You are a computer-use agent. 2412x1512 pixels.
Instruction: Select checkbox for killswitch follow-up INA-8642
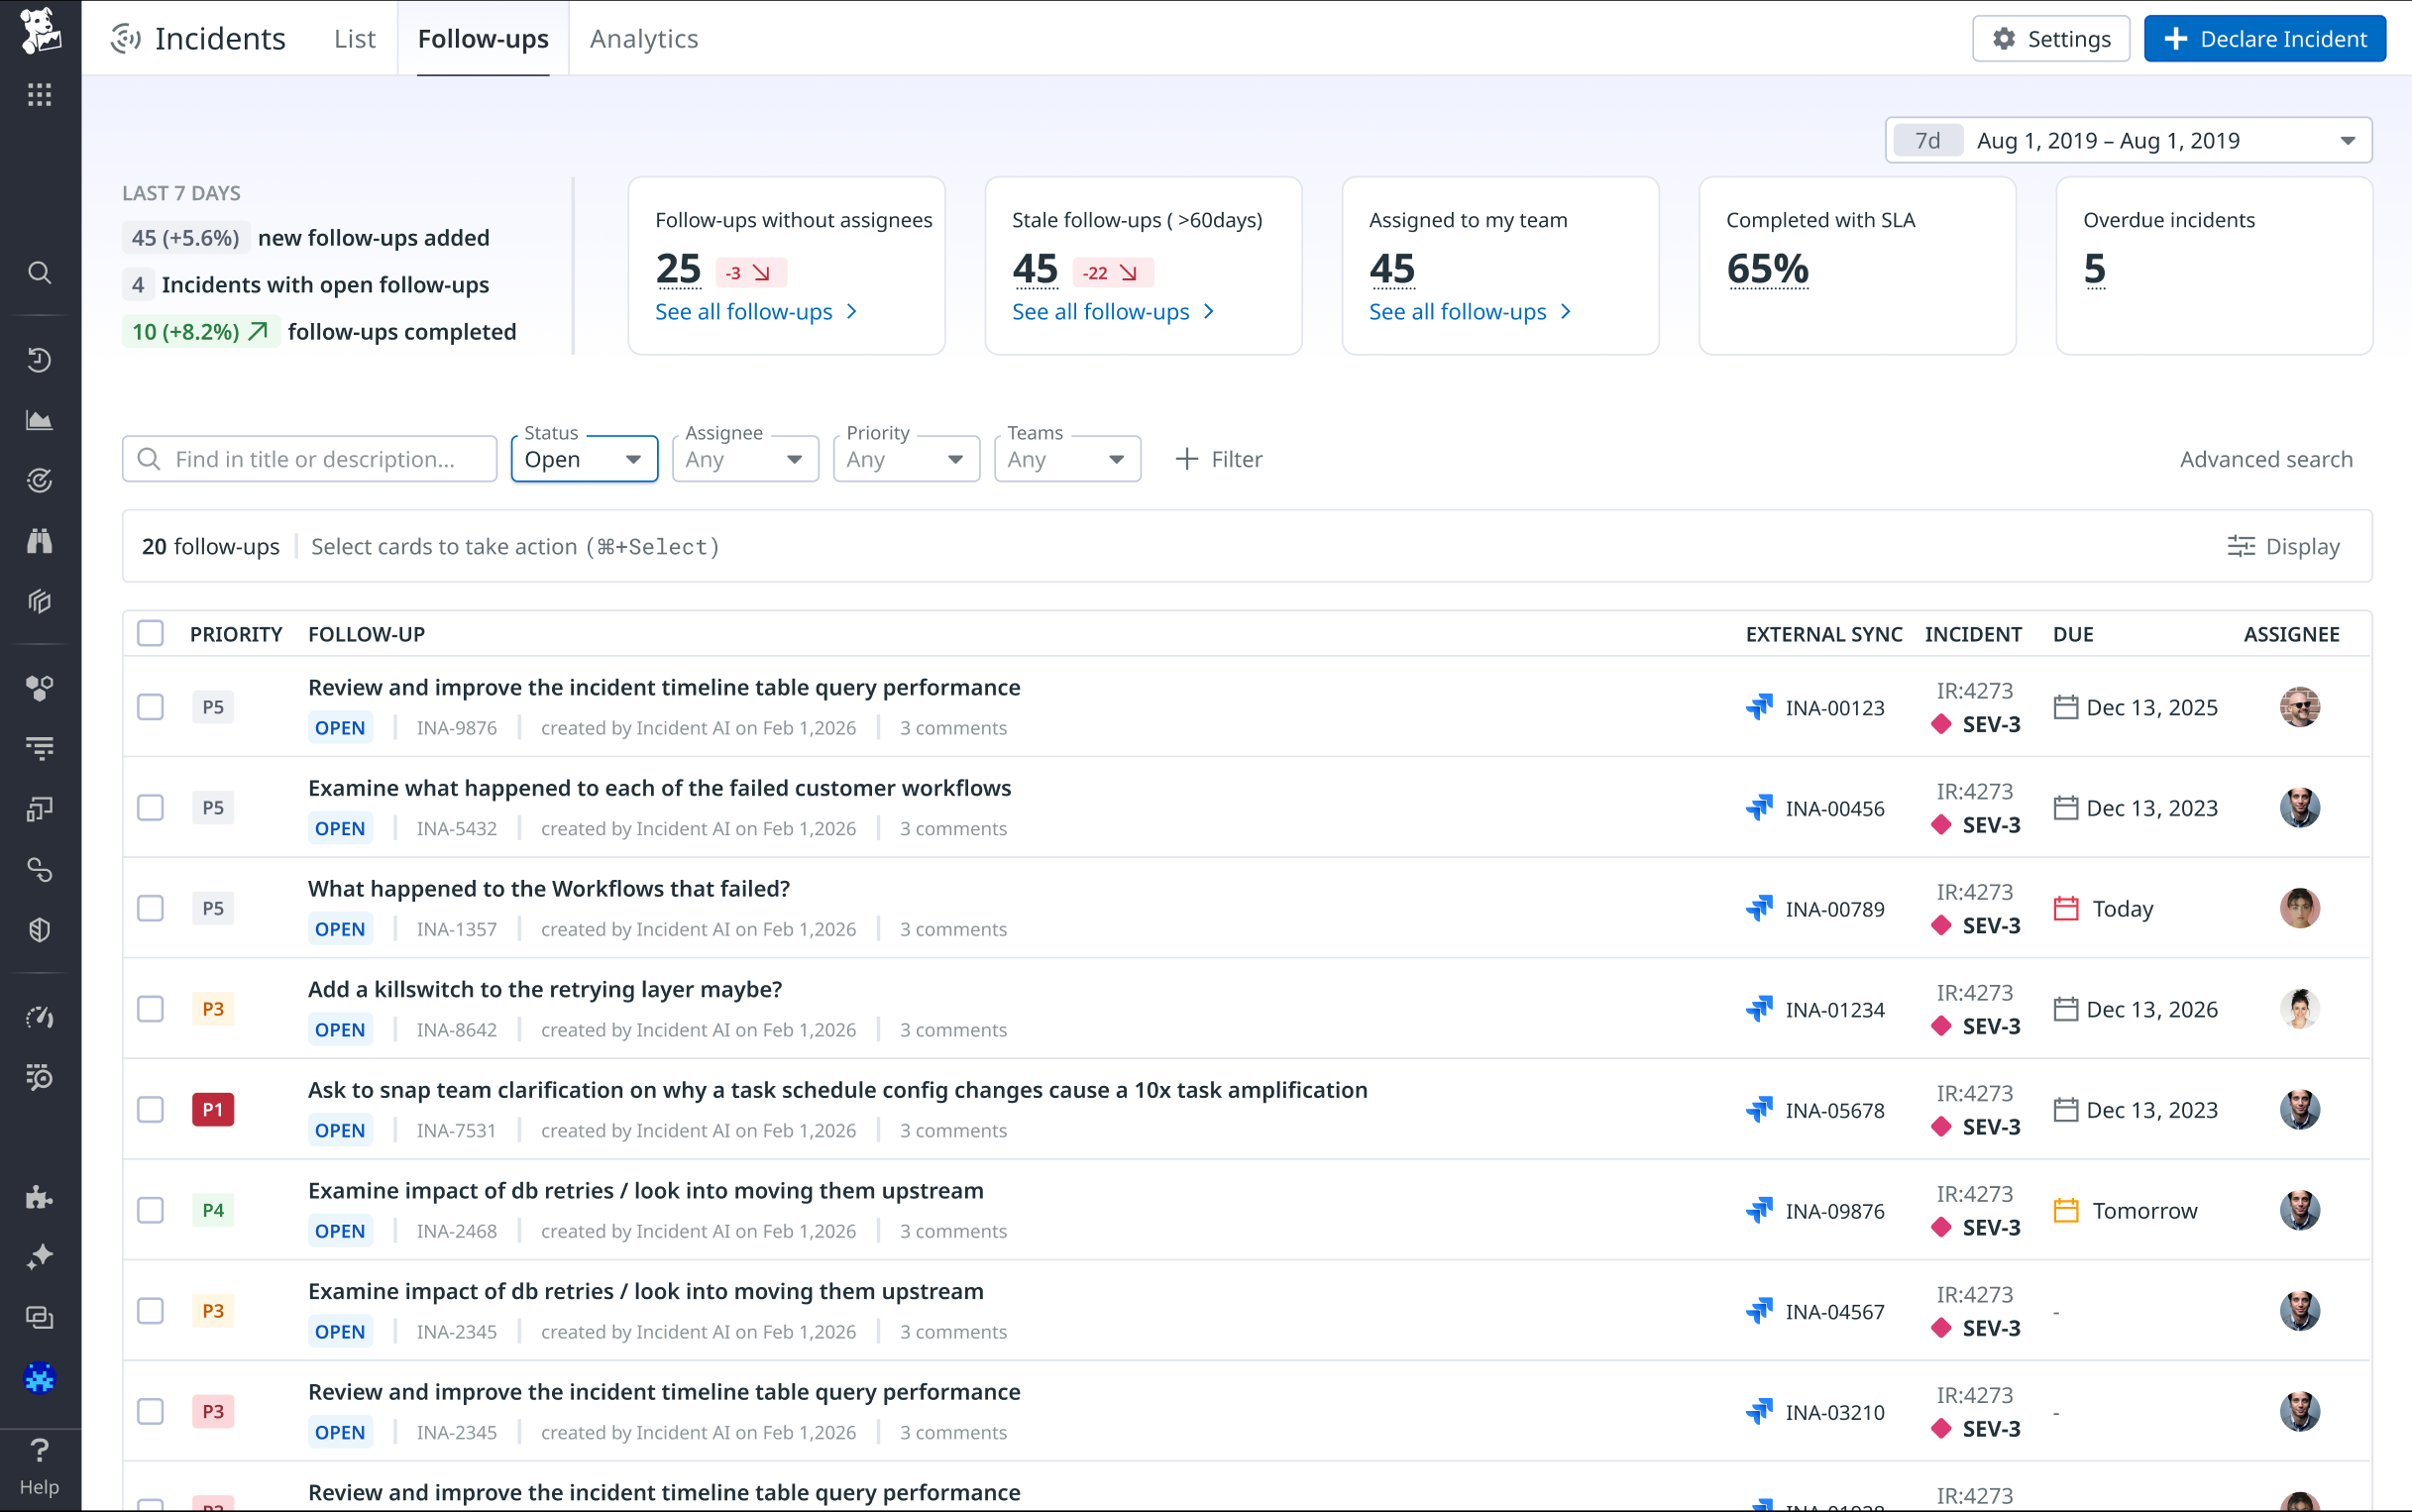click(150, 1009)
